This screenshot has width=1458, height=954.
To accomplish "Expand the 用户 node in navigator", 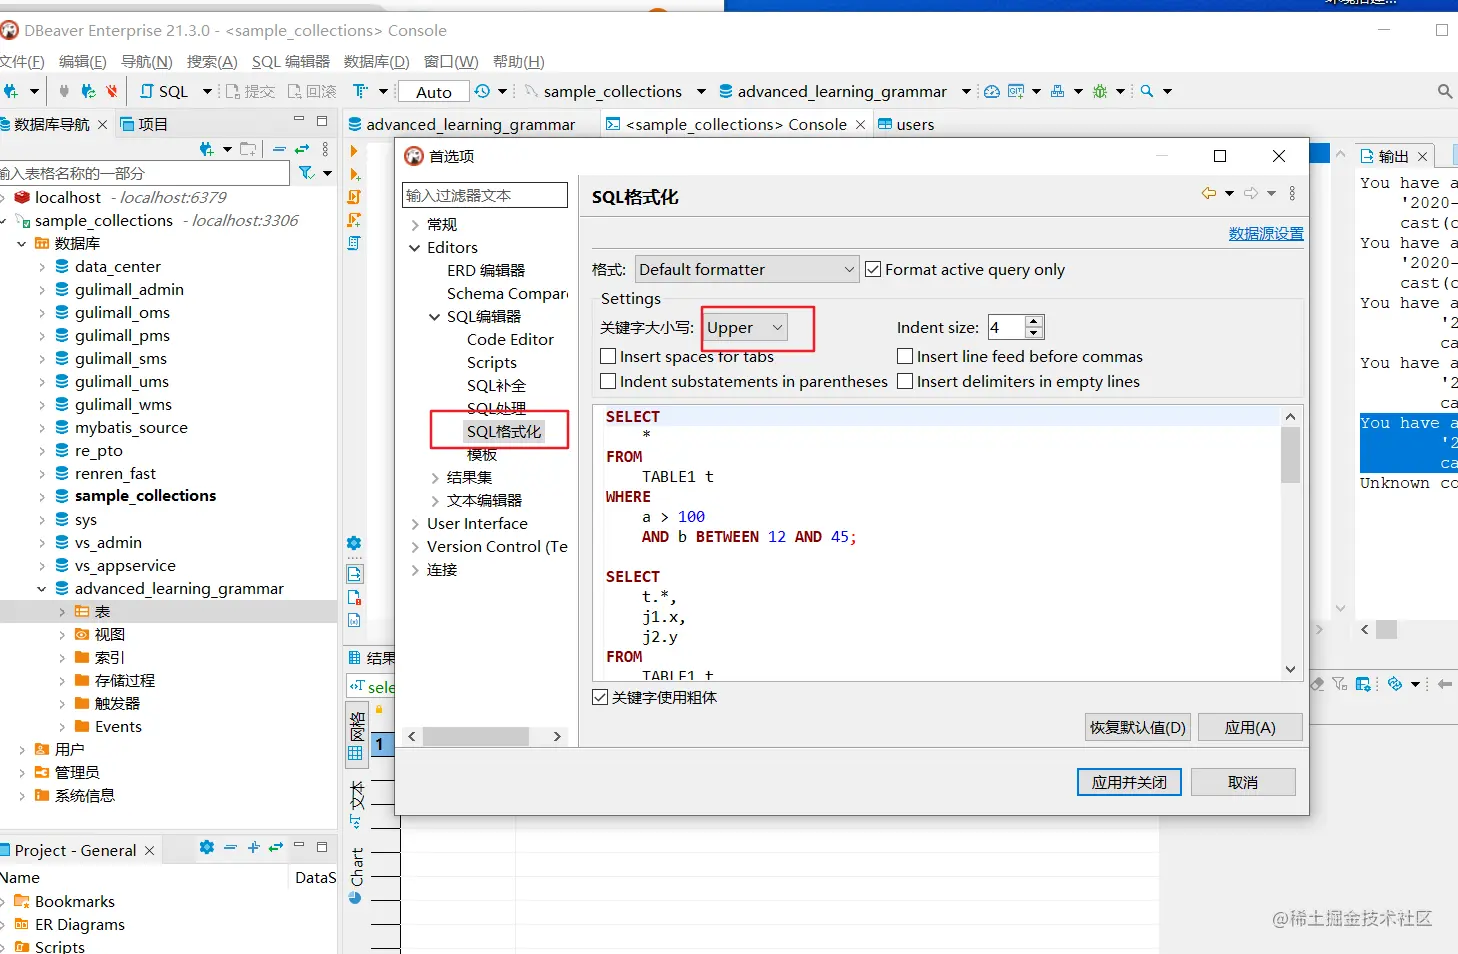I will click(21, 749).
